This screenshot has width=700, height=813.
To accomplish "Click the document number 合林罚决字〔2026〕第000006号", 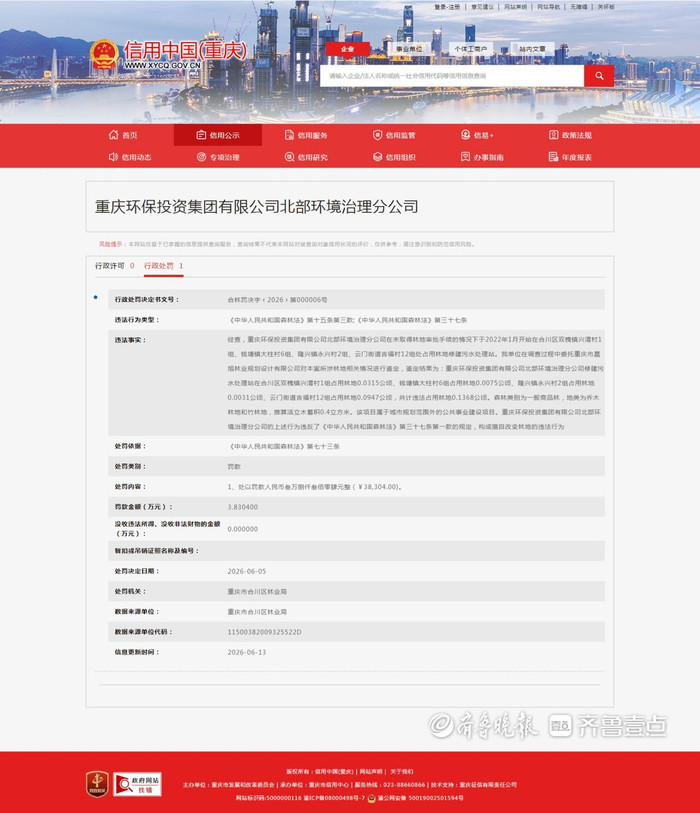I will (x=277, y=300).
